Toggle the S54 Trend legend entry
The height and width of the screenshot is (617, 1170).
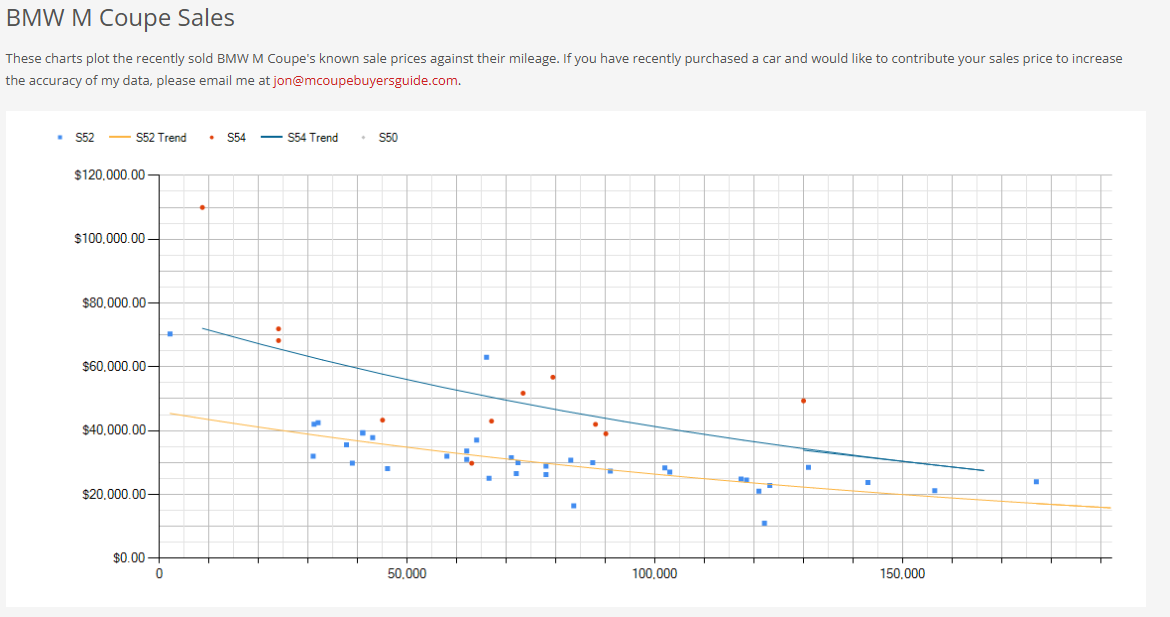pyautogui.click(x=299, y=137)
